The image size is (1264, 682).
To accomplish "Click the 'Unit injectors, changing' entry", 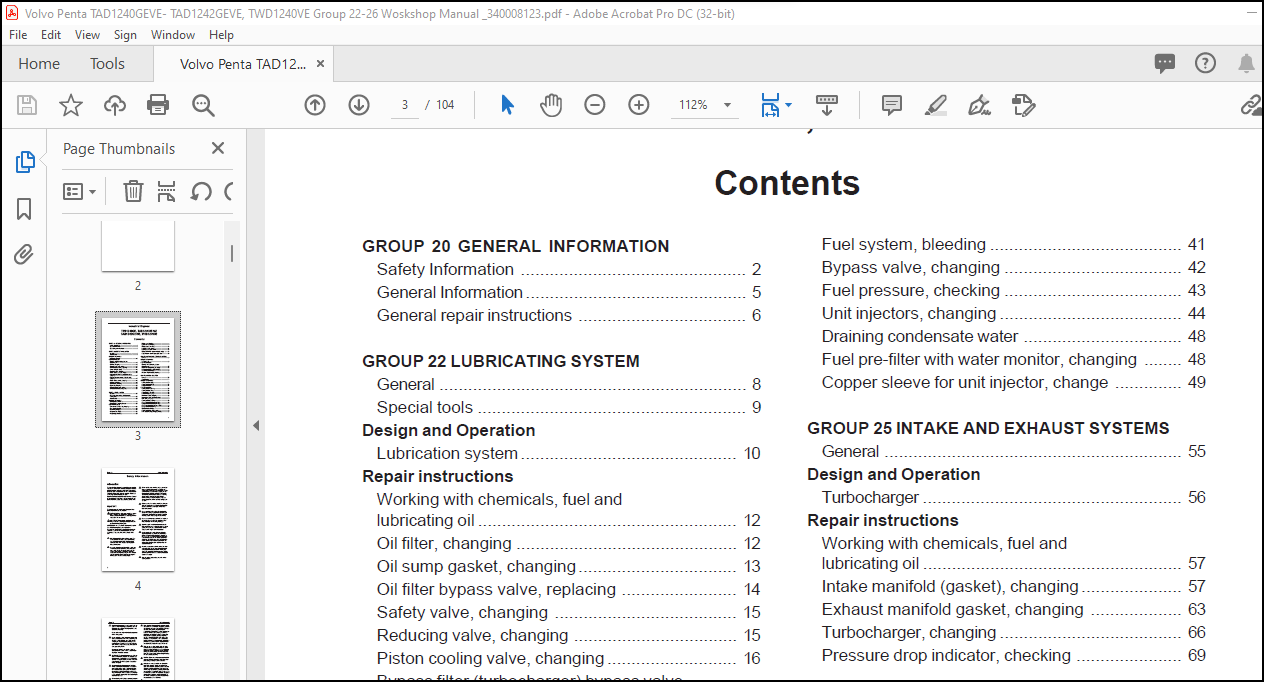I will tap(909, 313).
